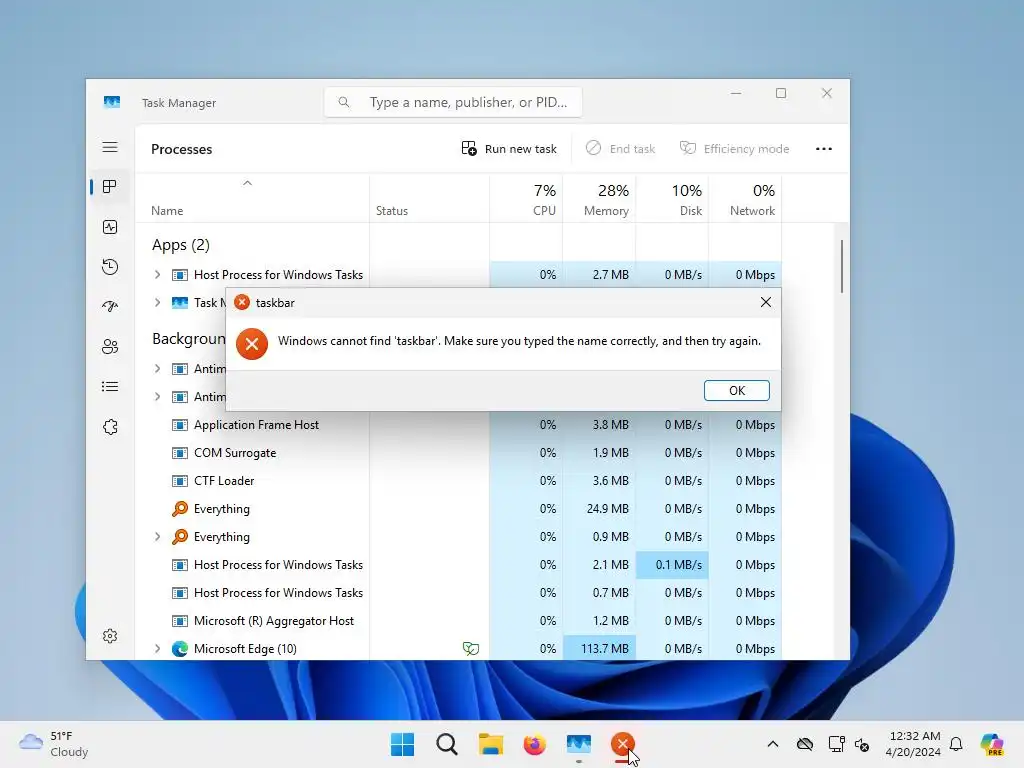Show hidden tray icons chevron

pos(773,744)
